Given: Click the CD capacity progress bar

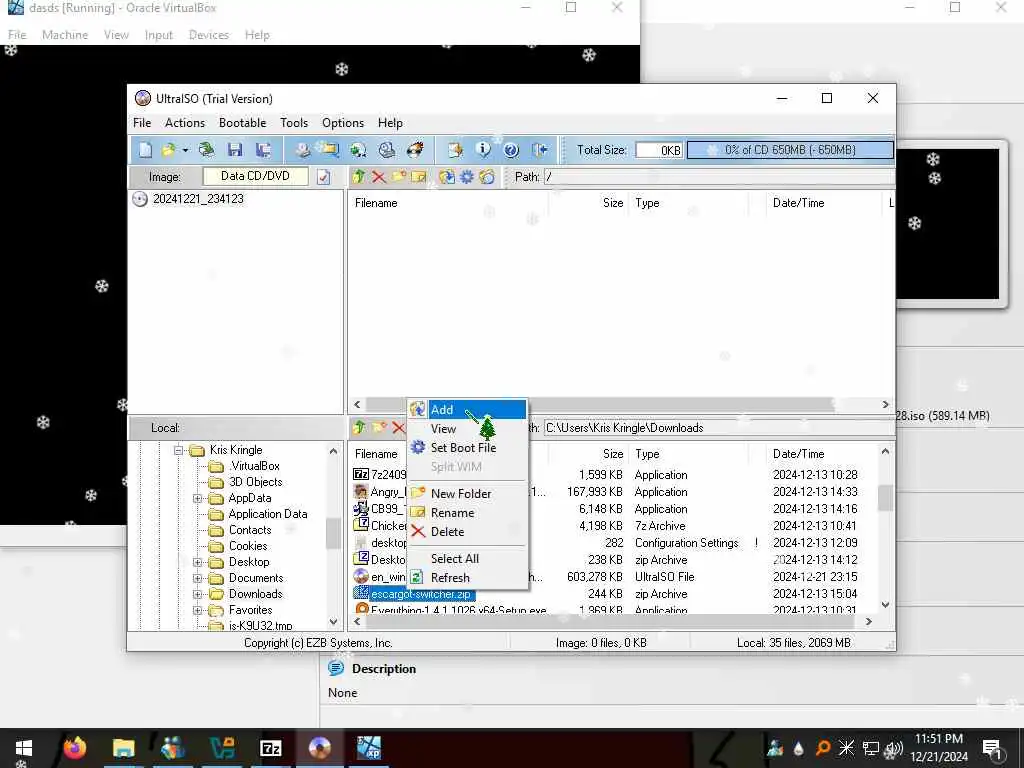Looking at the screenshot, I should pyautogui.click(x=790, y=150).
